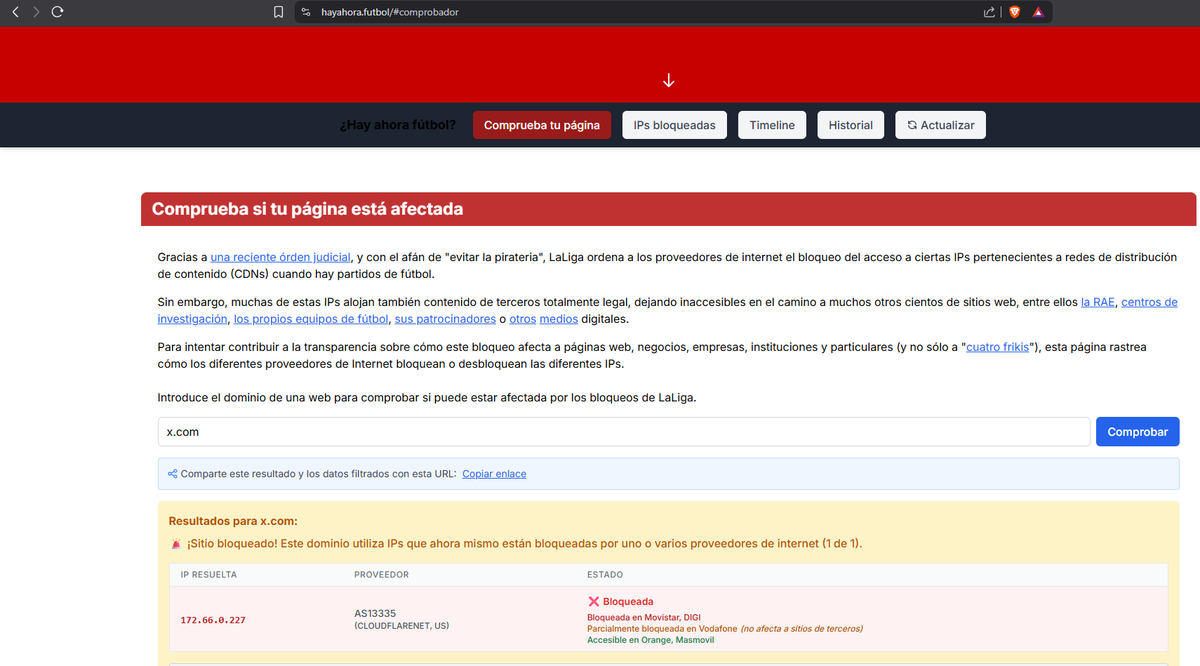Go forward with the browser forward arrow
This screenshot has width=1200, height=666.
pos(36,12)
